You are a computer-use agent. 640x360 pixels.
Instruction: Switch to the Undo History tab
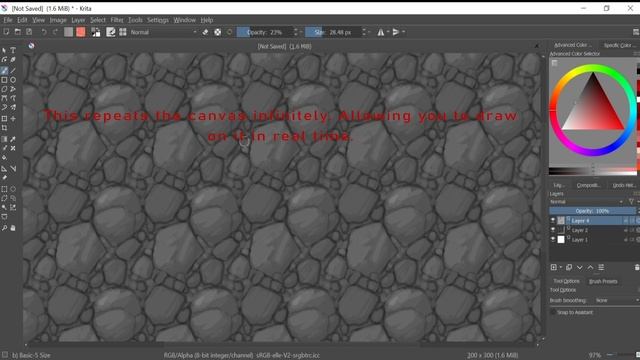click(x=624, y=185)
